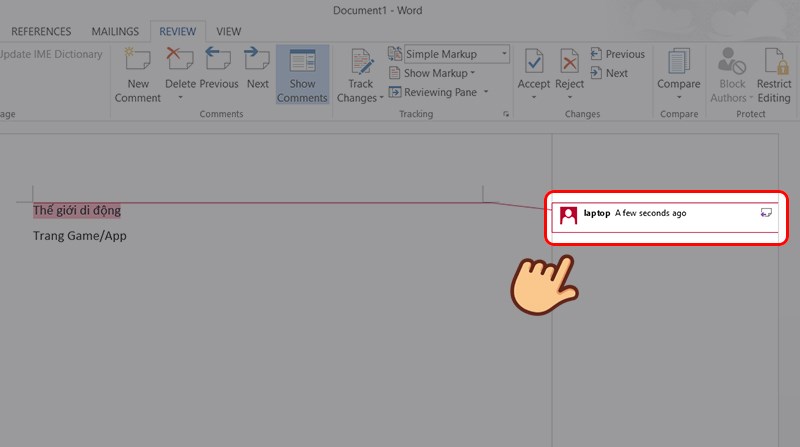The width and height of the screenshot is (800, 447).
Task: Switch to the REFERENCES tab
Action: 41,32
